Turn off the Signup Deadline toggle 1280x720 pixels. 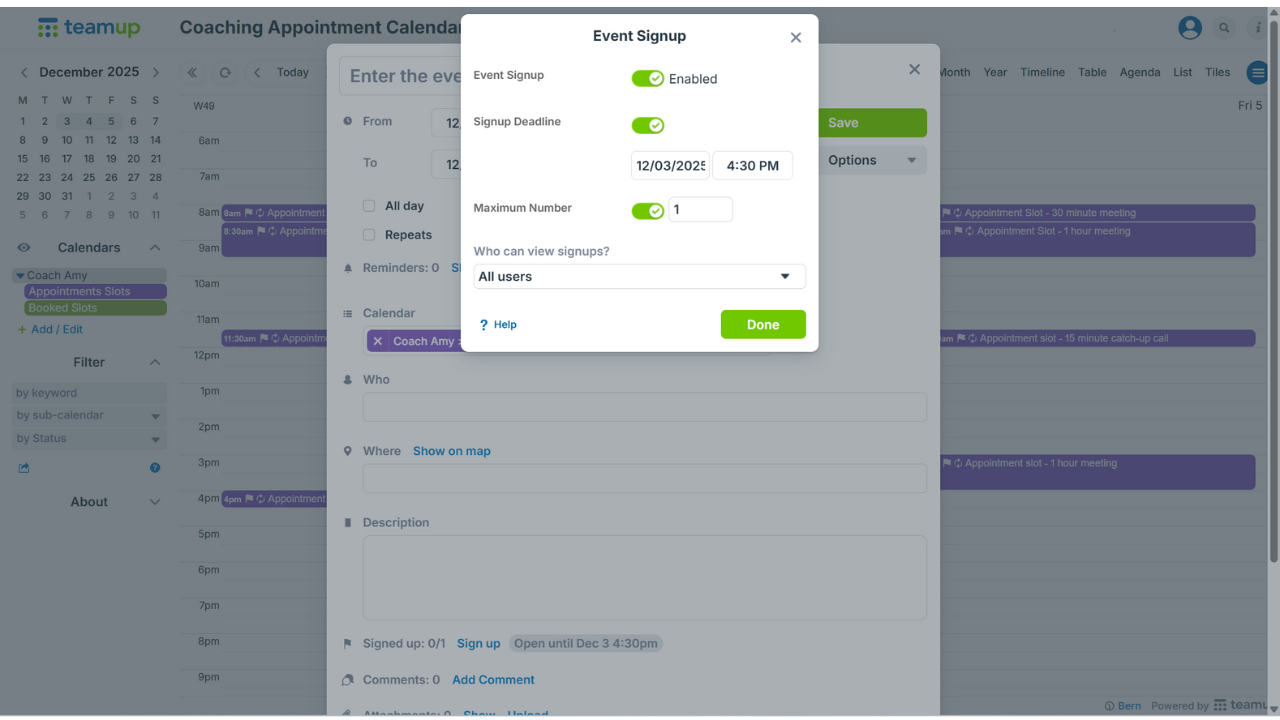coord(648,125)
